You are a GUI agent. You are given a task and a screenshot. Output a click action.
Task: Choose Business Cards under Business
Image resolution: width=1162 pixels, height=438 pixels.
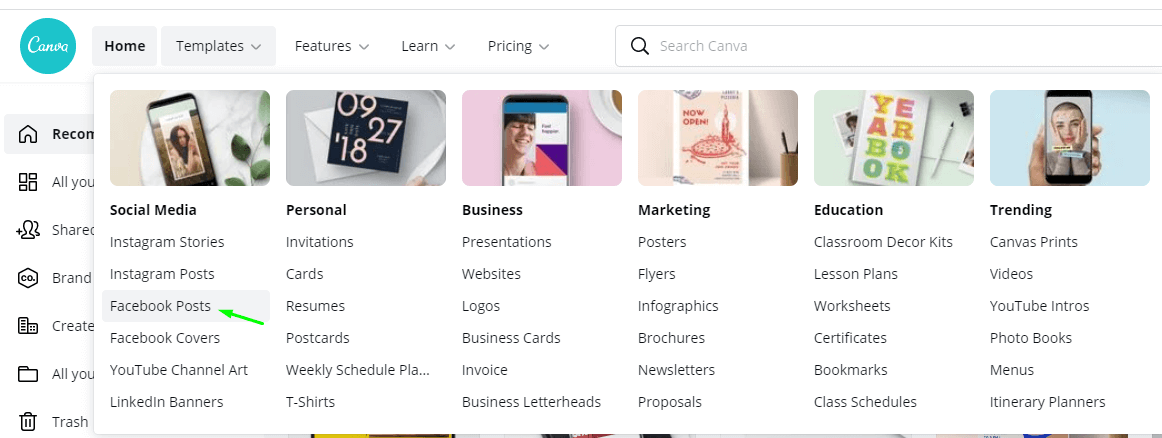[x=507, y=338]
